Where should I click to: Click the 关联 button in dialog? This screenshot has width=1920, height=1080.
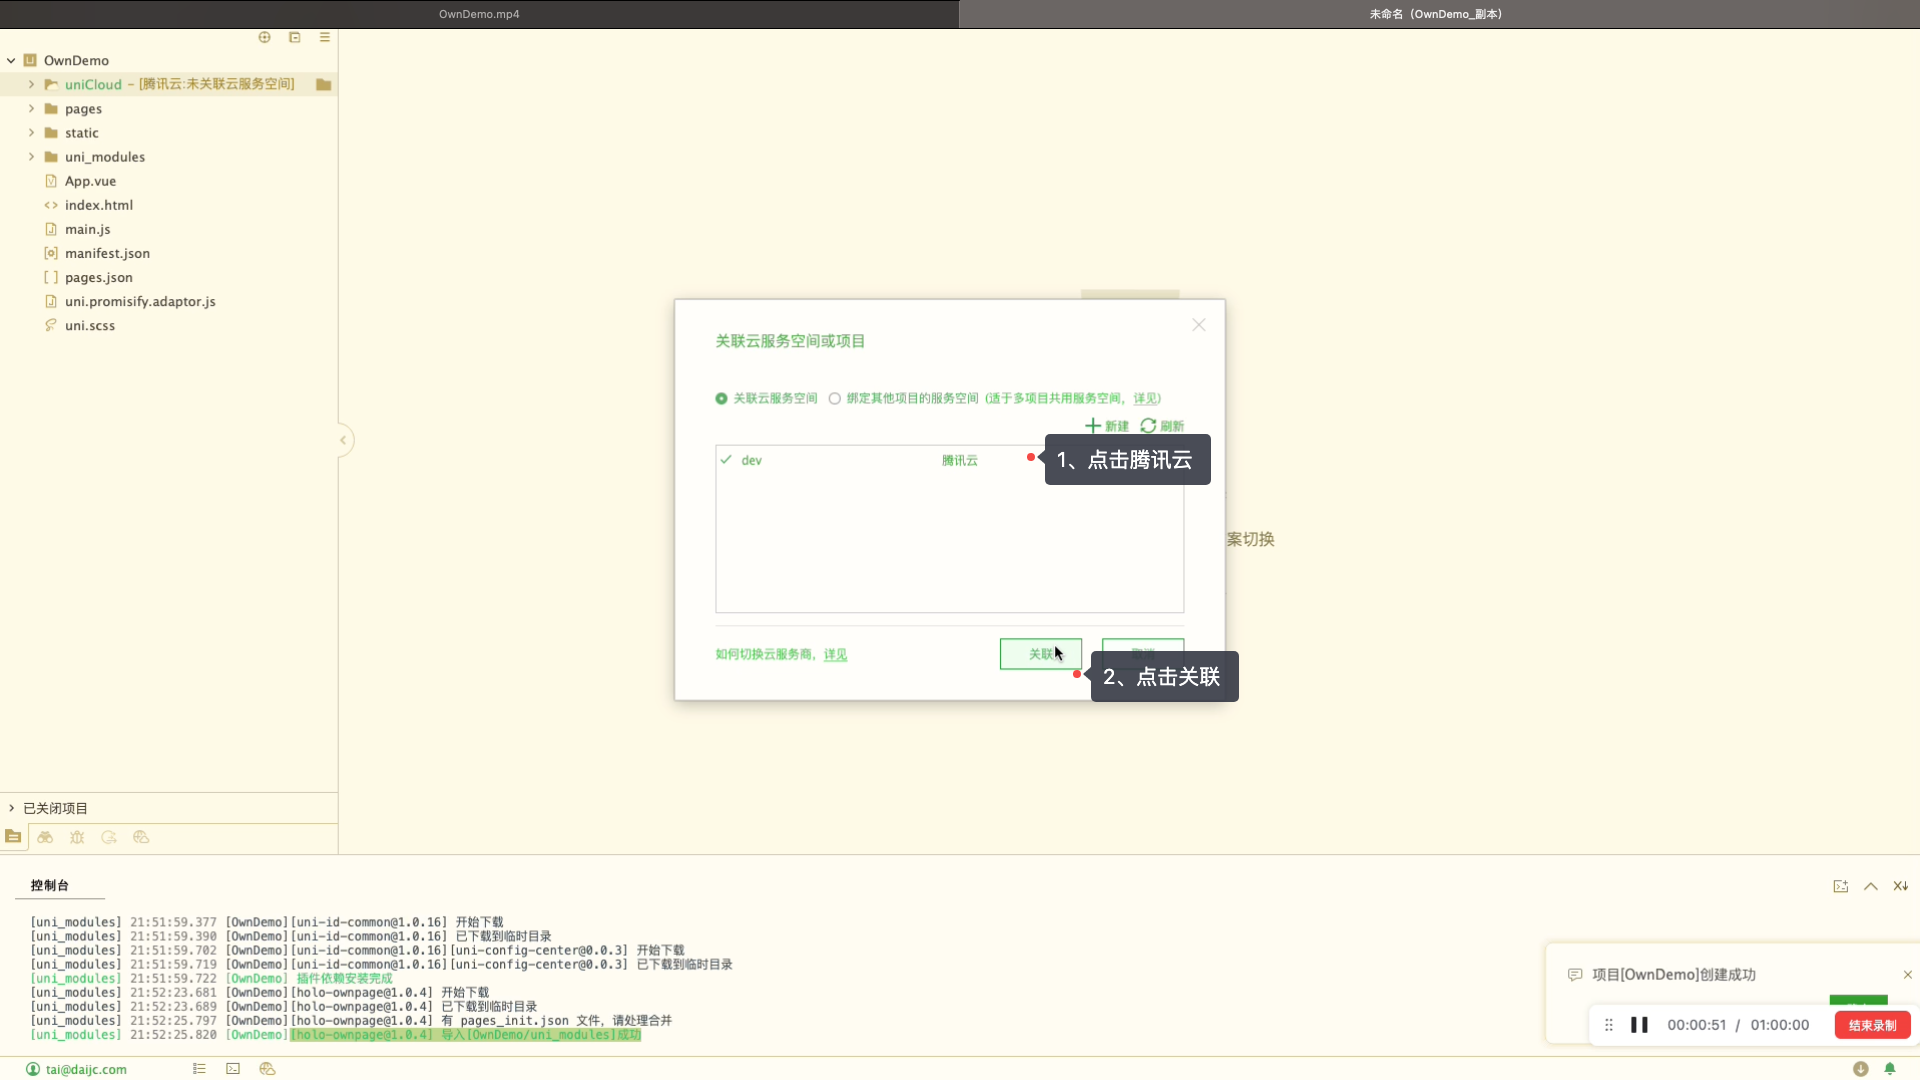tap(1040, 654)
